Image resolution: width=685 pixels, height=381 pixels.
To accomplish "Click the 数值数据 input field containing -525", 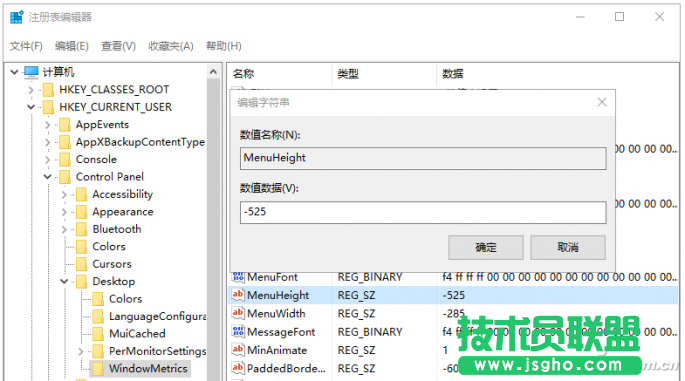I will pyautogui.click(x=423, y=212).
